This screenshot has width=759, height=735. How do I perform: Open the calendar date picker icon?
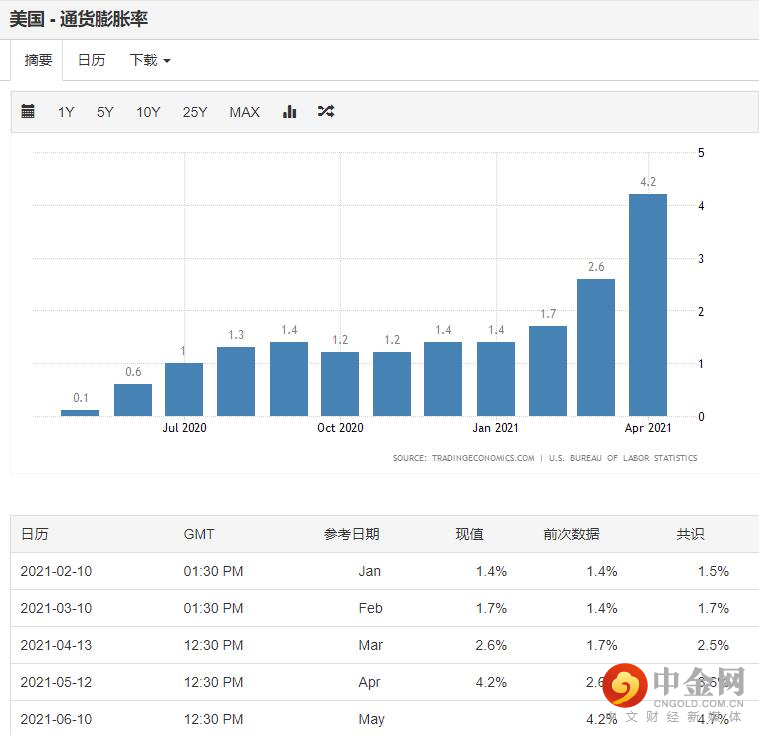(28, 112)
